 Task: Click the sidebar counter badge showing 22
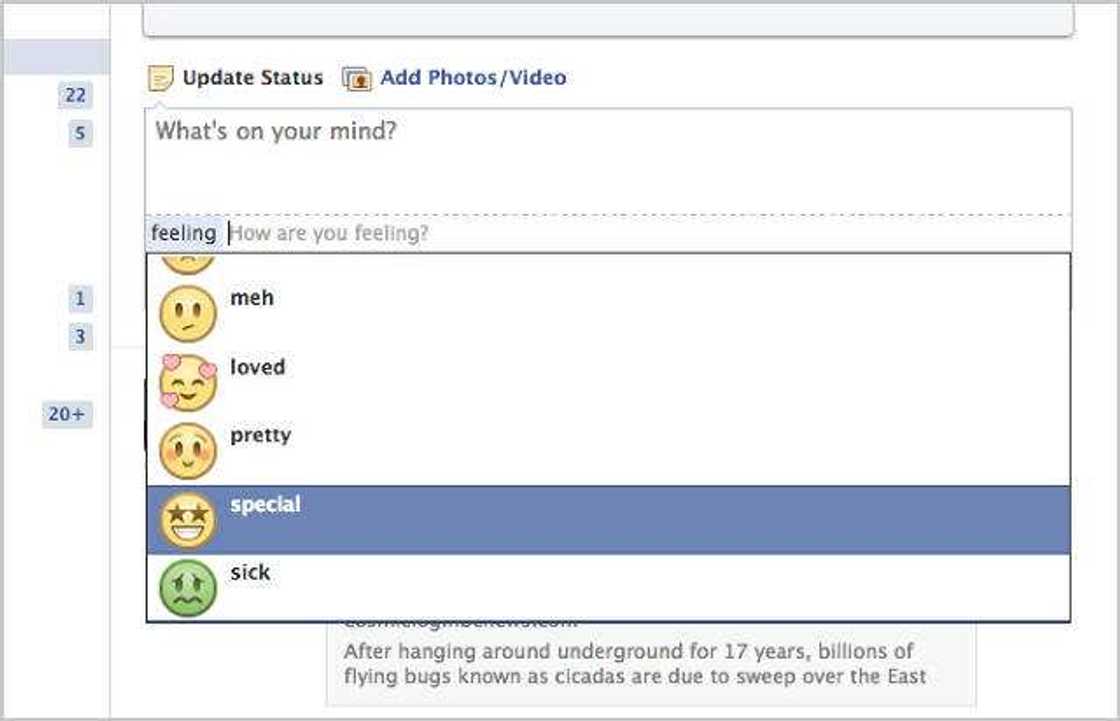pos(75,95)
